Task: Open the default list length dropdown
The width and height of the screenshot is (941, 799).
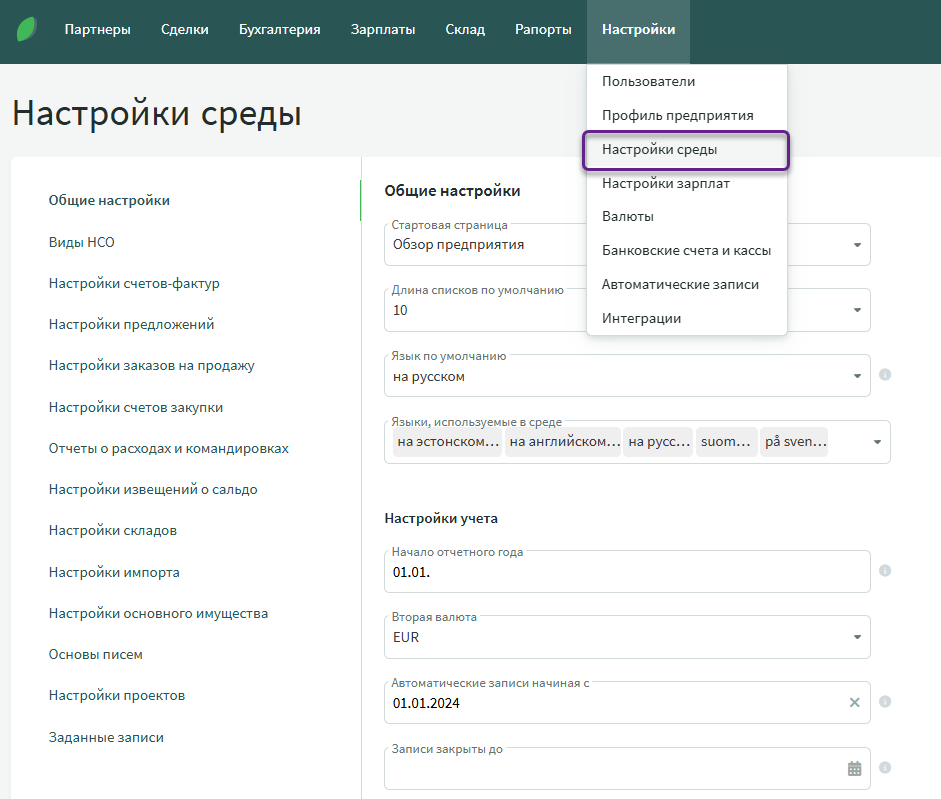Action: coord(857,310)
